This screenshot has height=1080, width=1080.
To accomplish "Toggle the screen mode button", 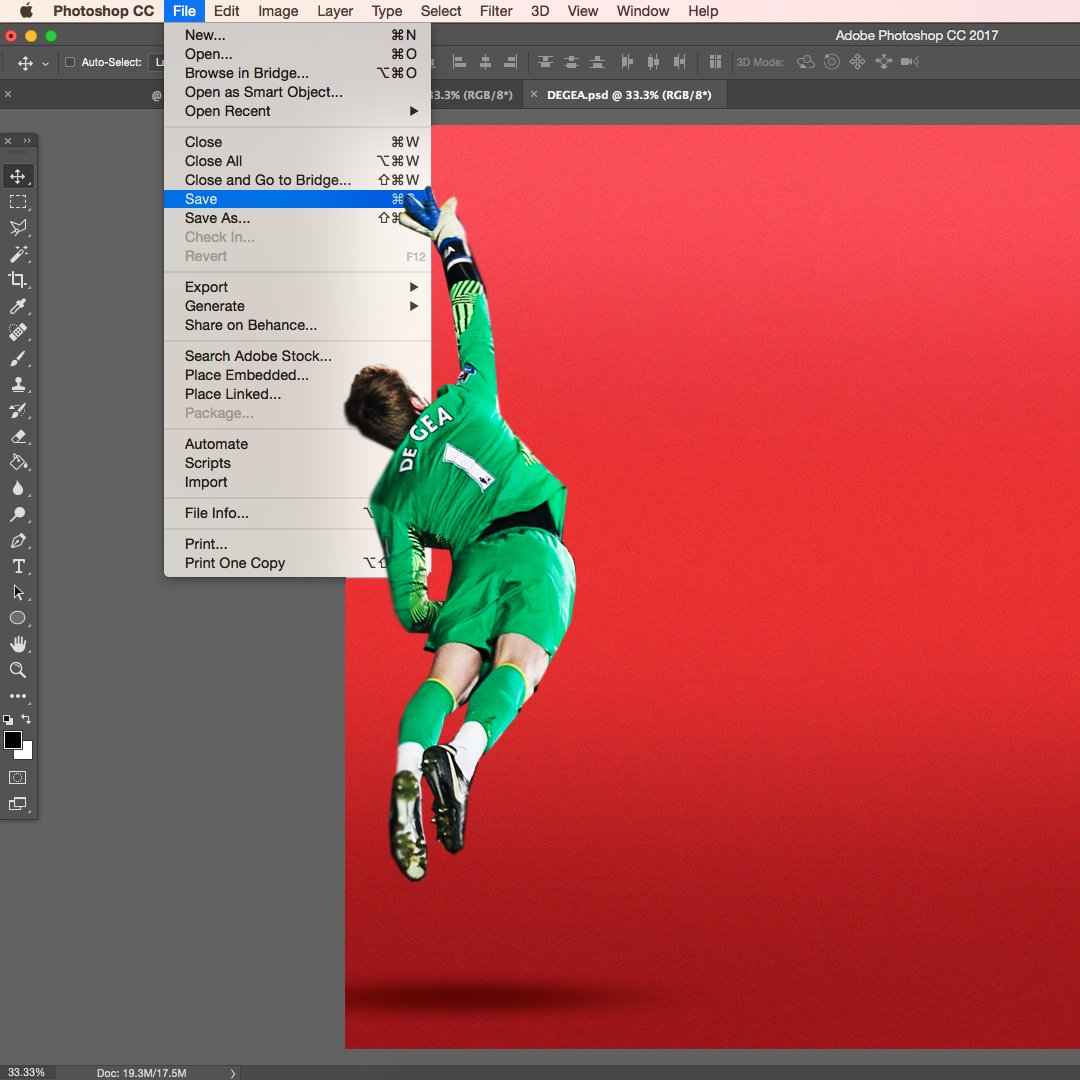I will tap(17, 803).
